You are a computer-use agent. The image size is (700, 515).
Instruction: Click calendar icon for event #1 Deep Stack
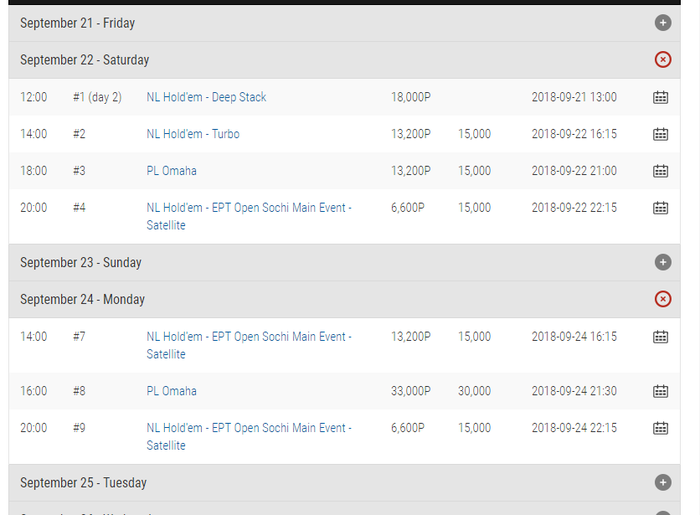point(660,97)
